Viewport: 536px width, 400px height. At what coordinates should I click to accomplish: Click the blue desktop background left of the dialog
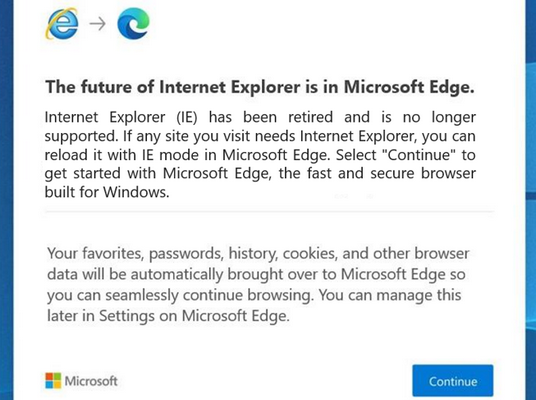point(6,200)
